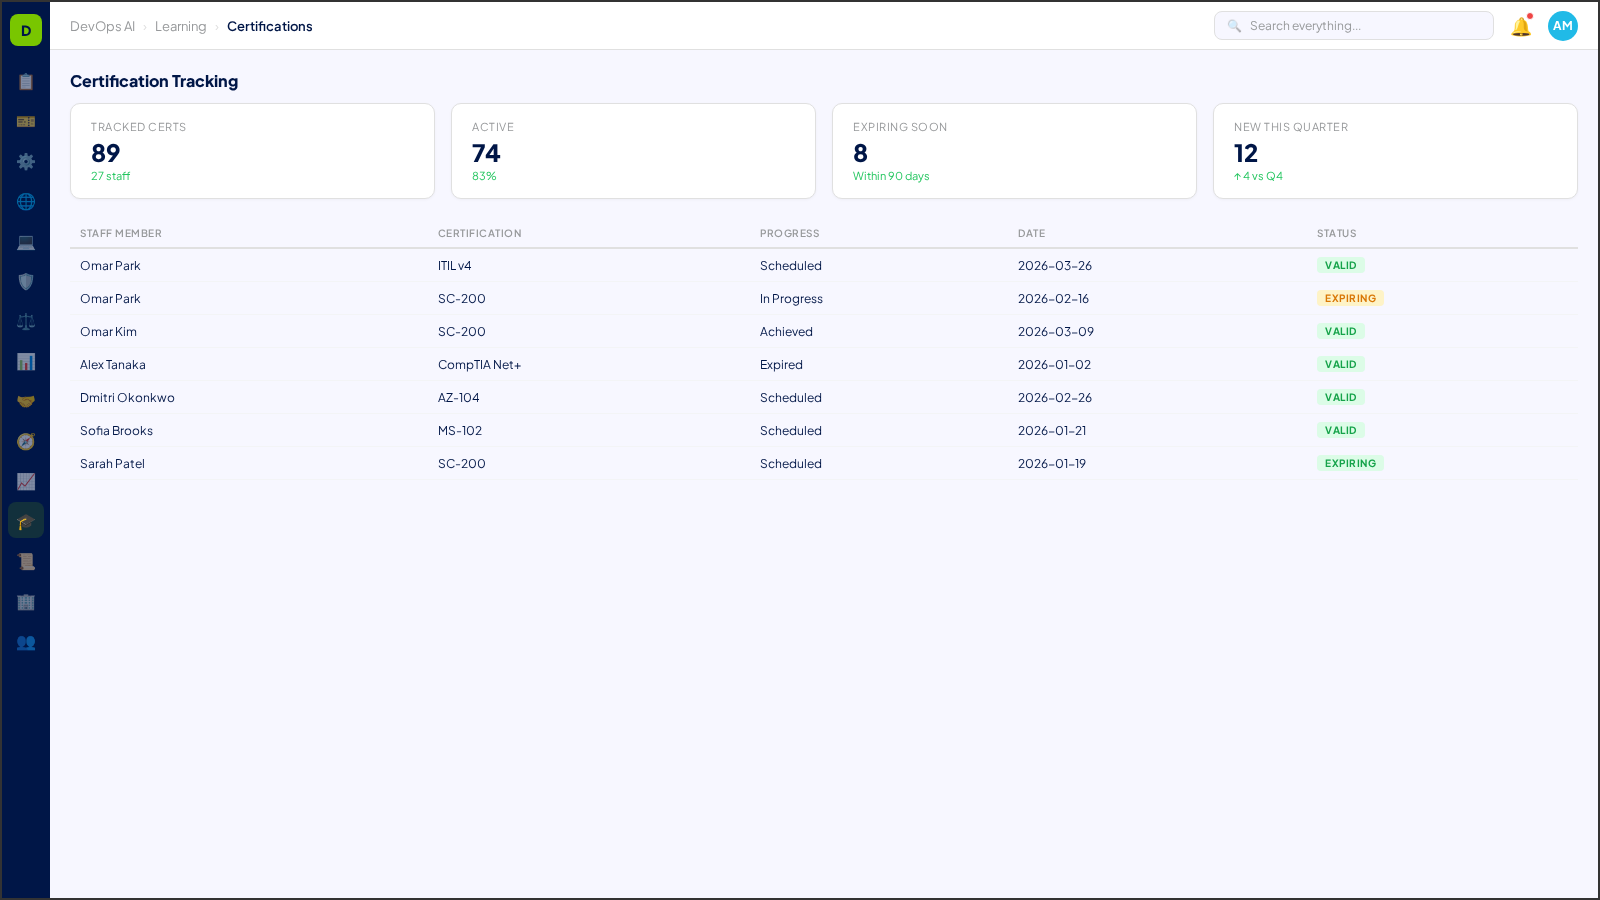Open the laptop devices section in sidebar

[x=26, y=241]
